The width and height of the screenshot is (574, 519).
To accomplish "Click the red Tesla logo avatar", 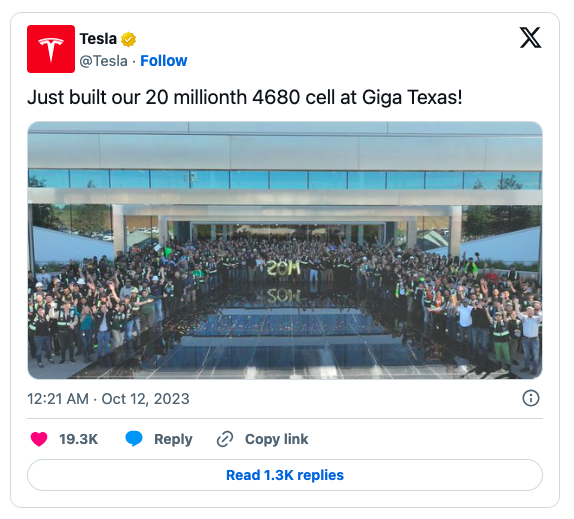I will point(51,49).
